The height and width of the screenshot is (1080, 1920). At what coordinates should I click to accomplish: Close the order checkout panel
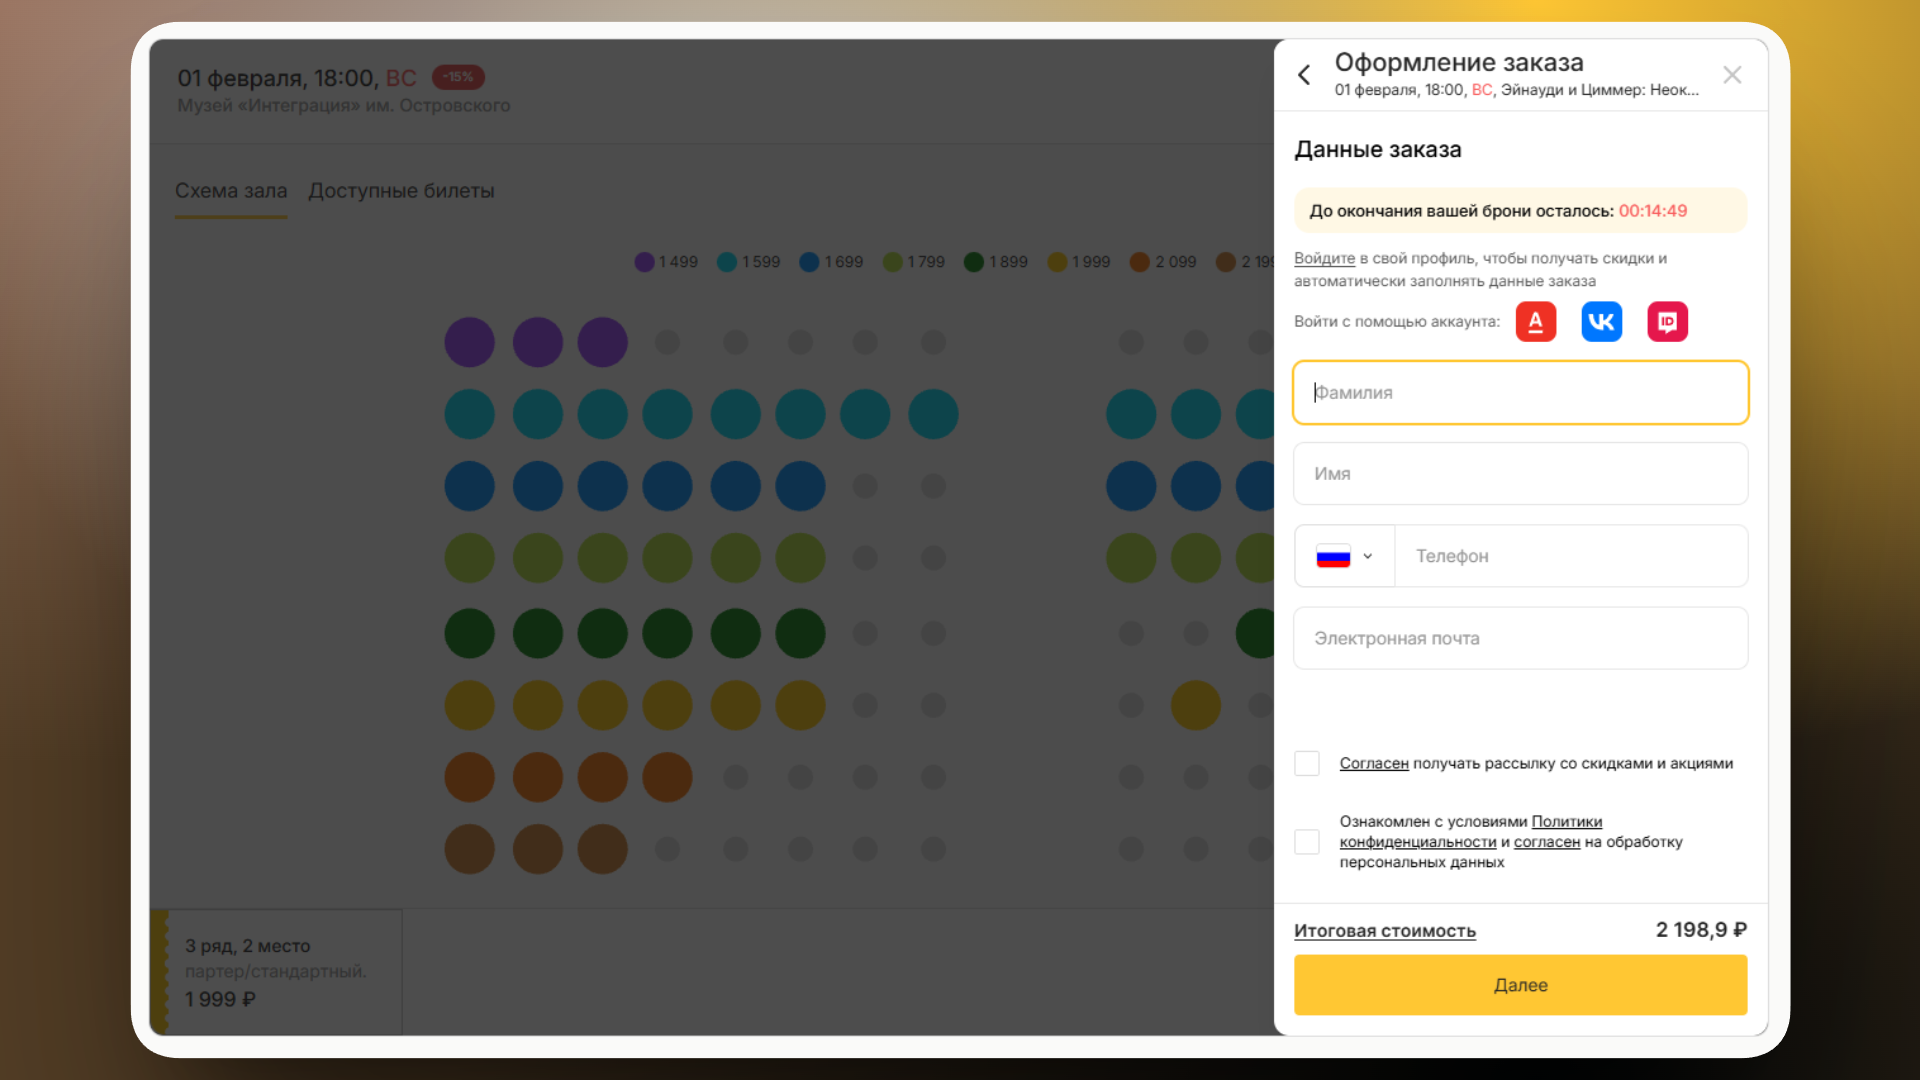click(1732, 75)
